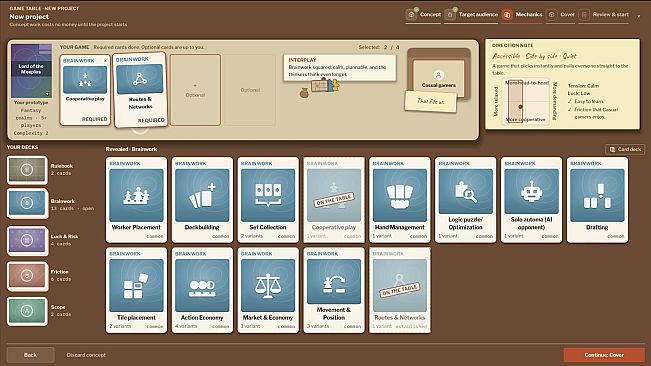Open the Concept step tab

point(423,15)
